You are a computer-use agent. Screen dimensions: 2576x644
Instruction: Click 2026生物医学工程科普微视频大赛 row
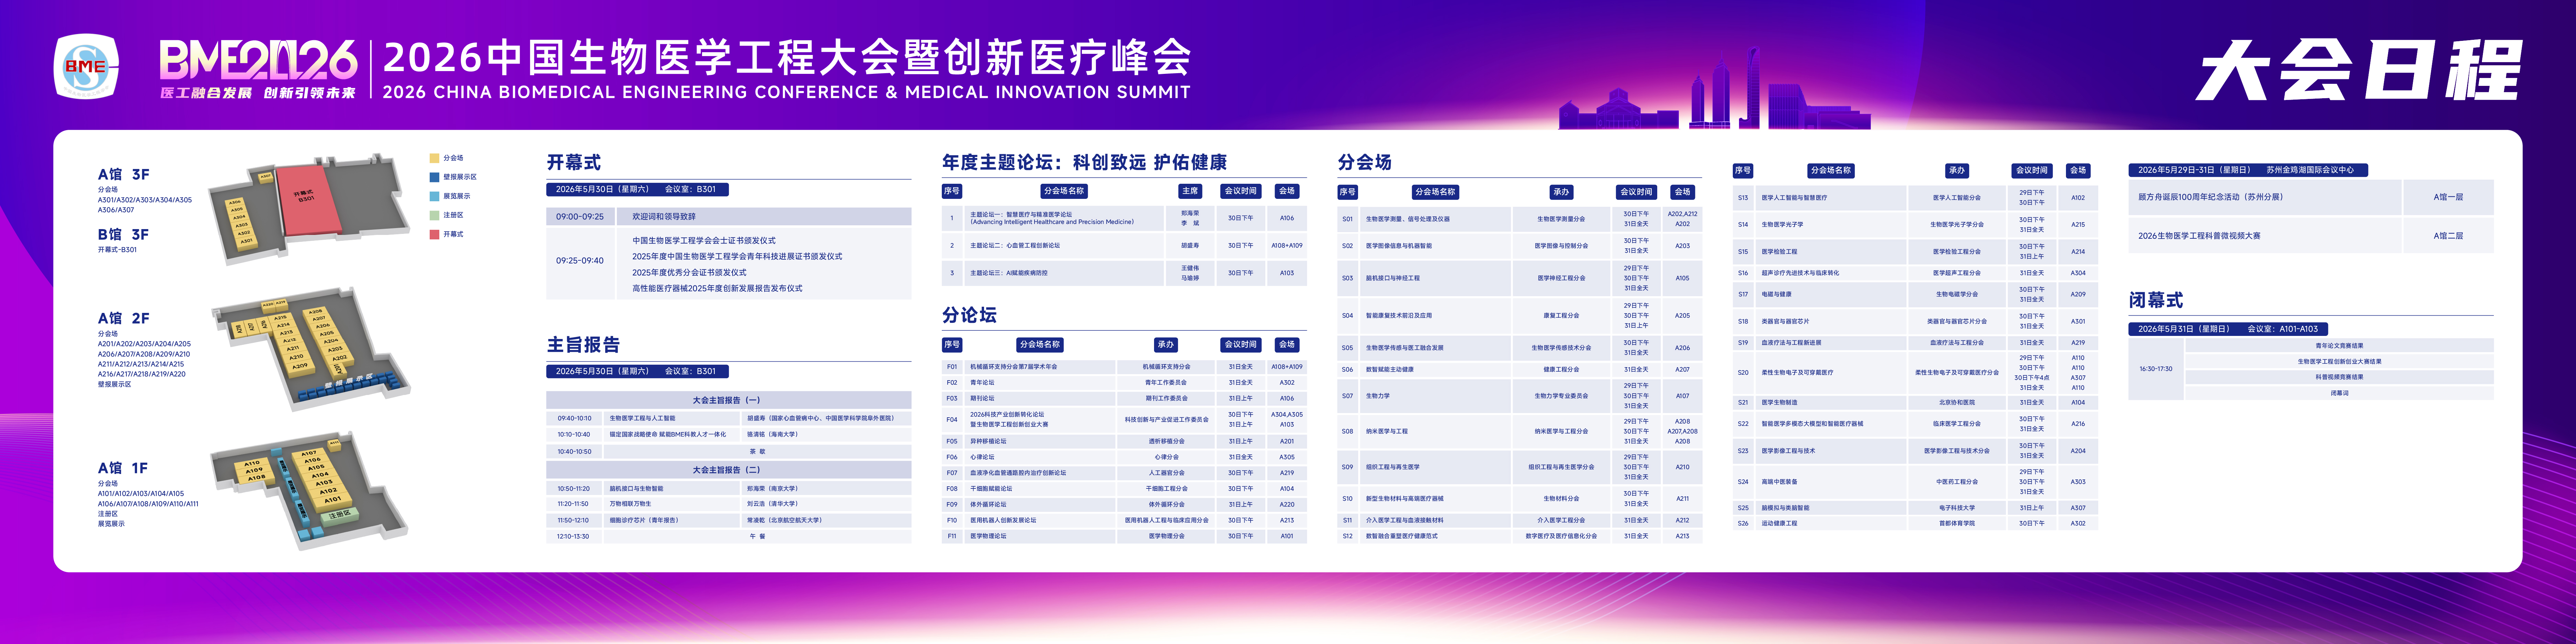tap(2310, 236)
